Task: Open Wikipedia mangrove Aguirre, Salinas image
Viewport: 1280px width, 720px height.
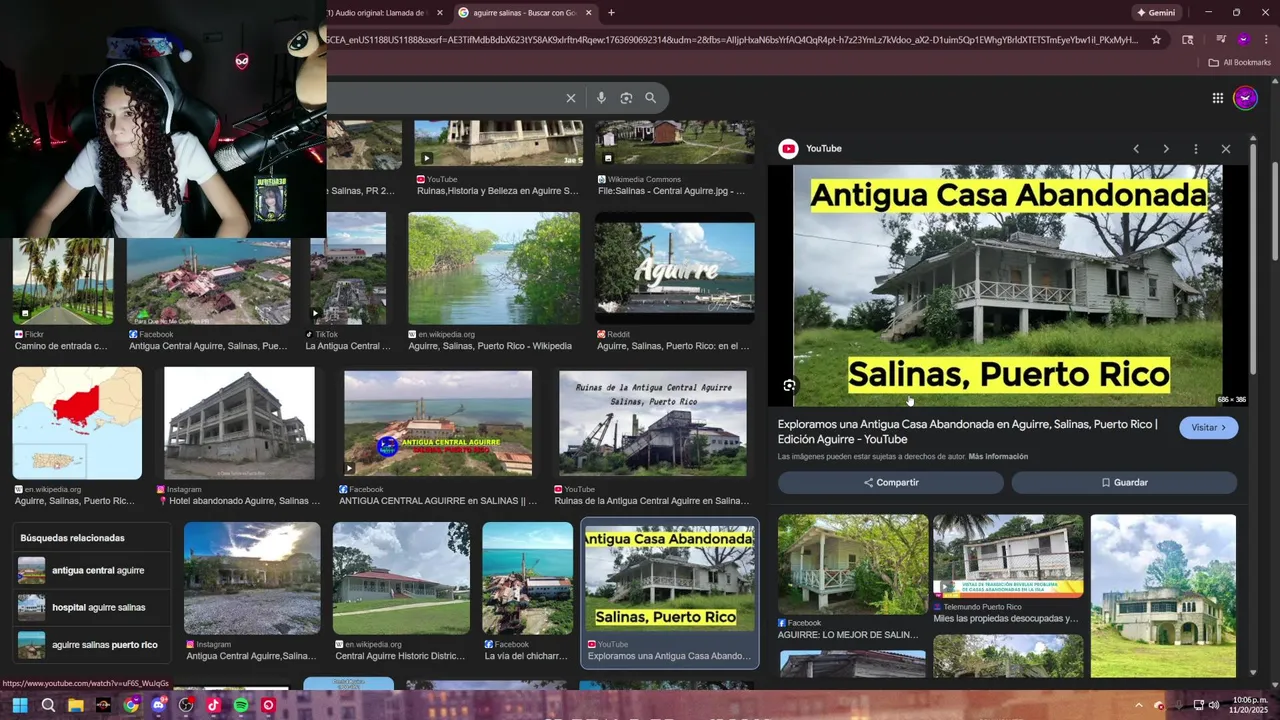Action: (x=494, y=268)
